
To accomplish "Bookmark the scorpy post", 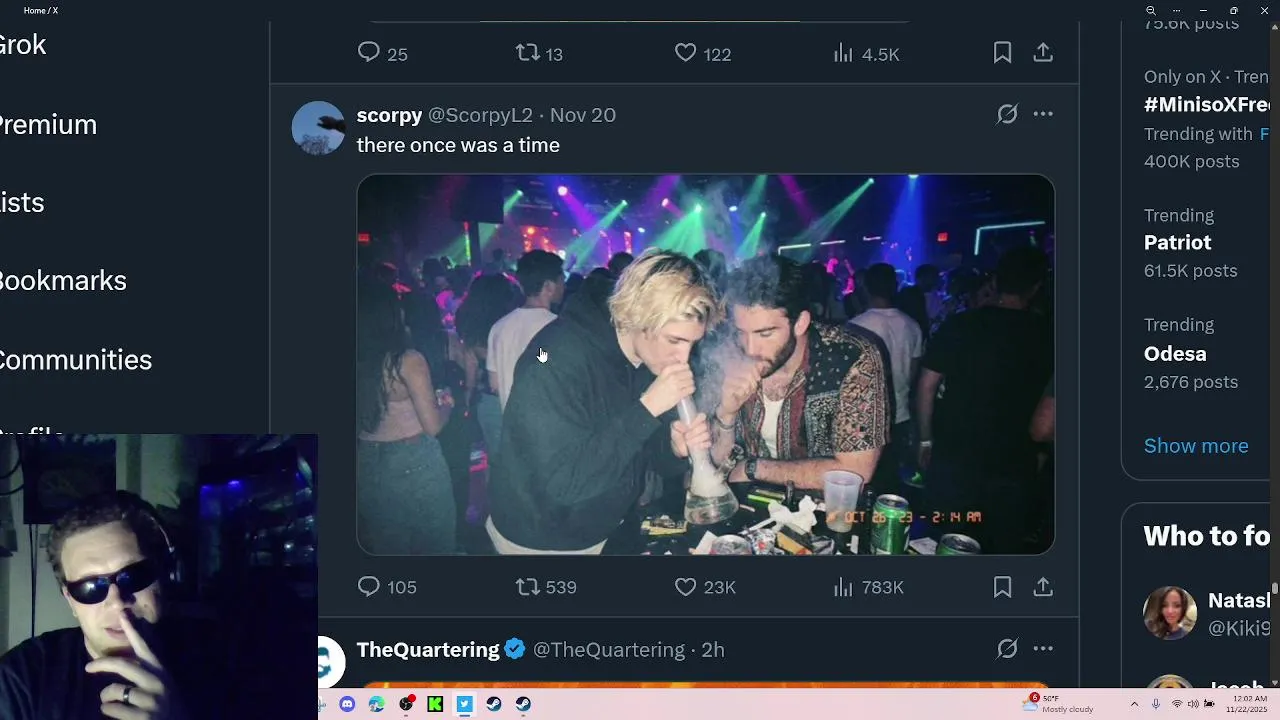I will (1002, 587).
